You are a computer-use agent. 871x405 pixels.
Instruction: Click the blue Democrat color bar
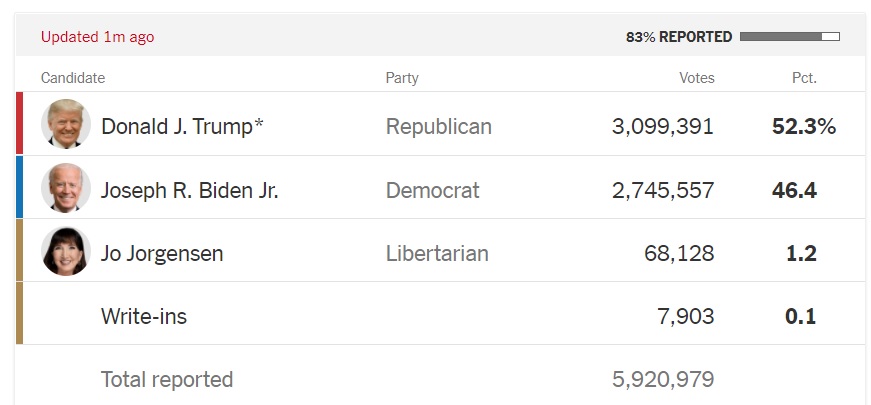coord(19,188)
